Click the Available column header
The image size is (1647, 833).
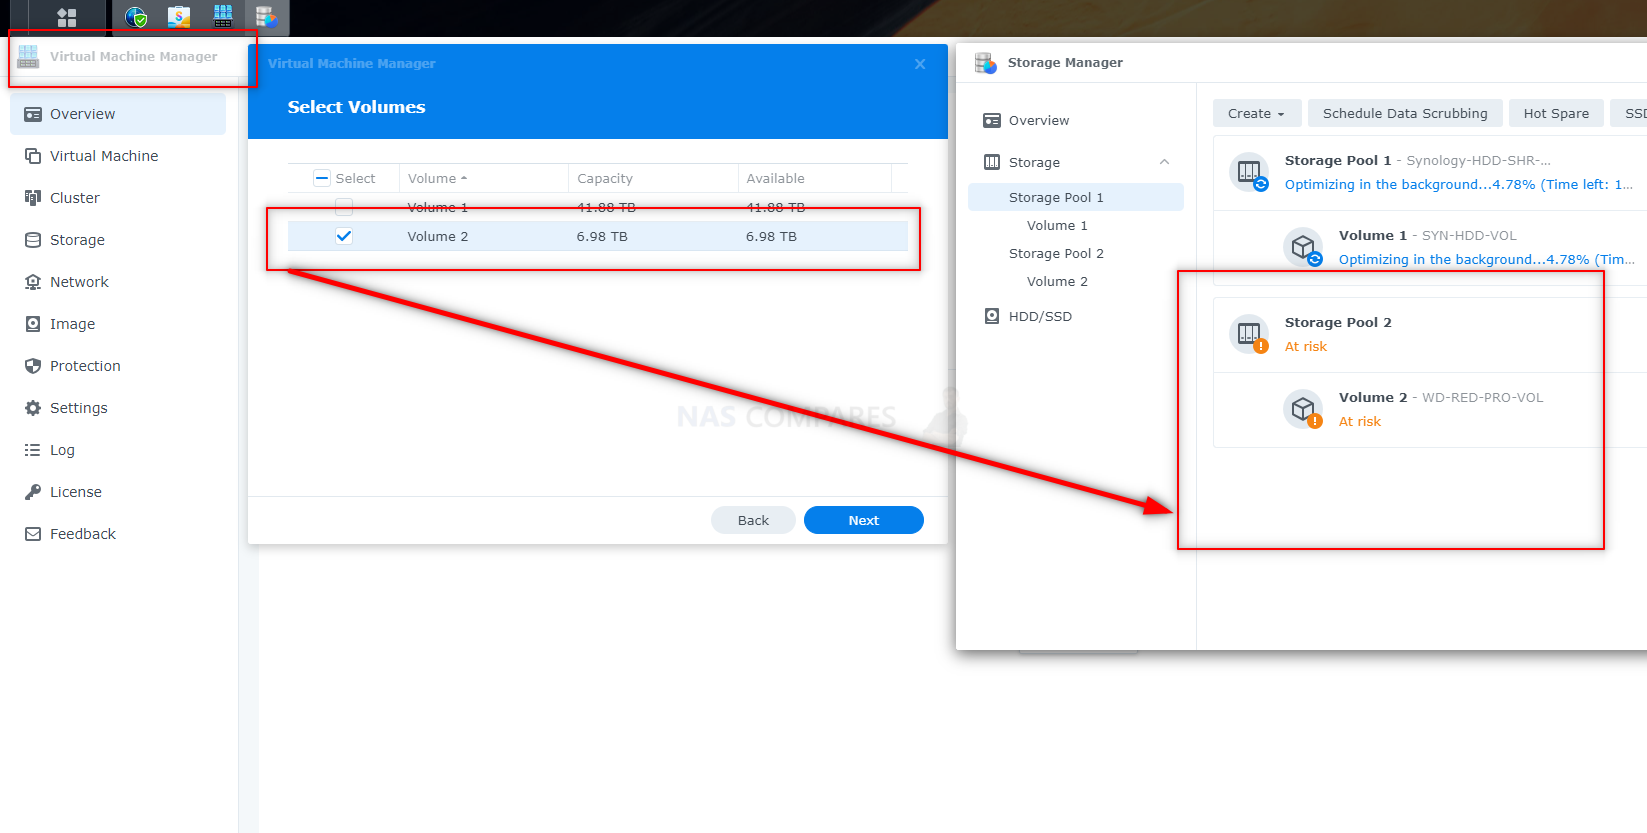pos(814,178)
